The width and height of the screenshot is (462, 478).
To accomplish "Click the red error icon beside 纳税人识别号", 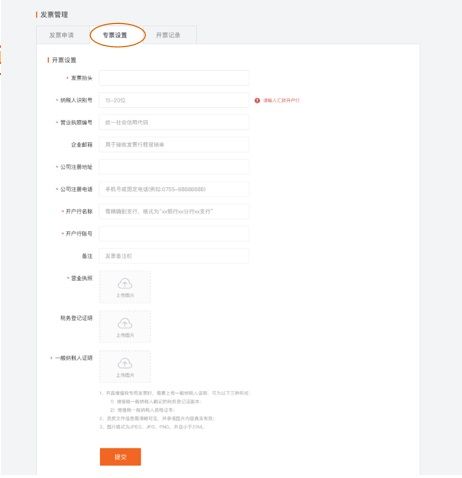I will click(257, 100).
